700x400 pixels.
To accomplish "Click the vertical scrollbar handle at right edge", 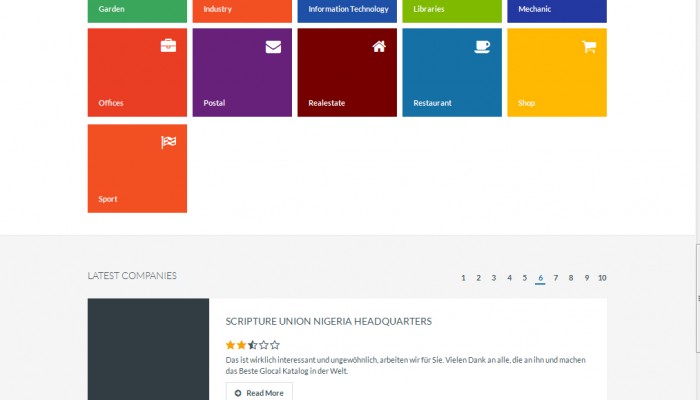I will point(698,298).
